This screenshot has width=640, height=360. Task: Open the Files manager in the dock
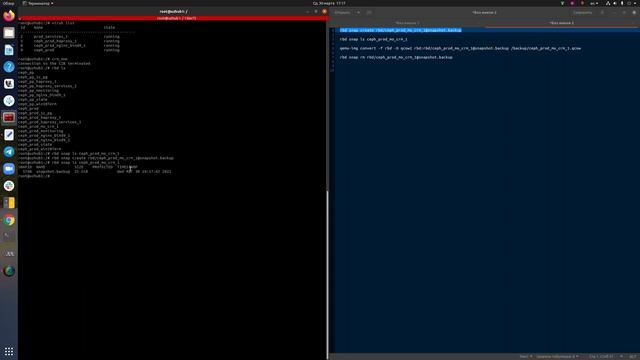click(x=9, y=33)
